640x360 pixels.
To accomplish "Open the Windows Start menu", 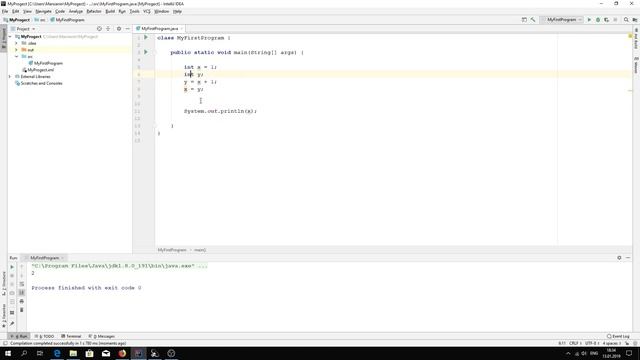I will click(x=8, y=353).
